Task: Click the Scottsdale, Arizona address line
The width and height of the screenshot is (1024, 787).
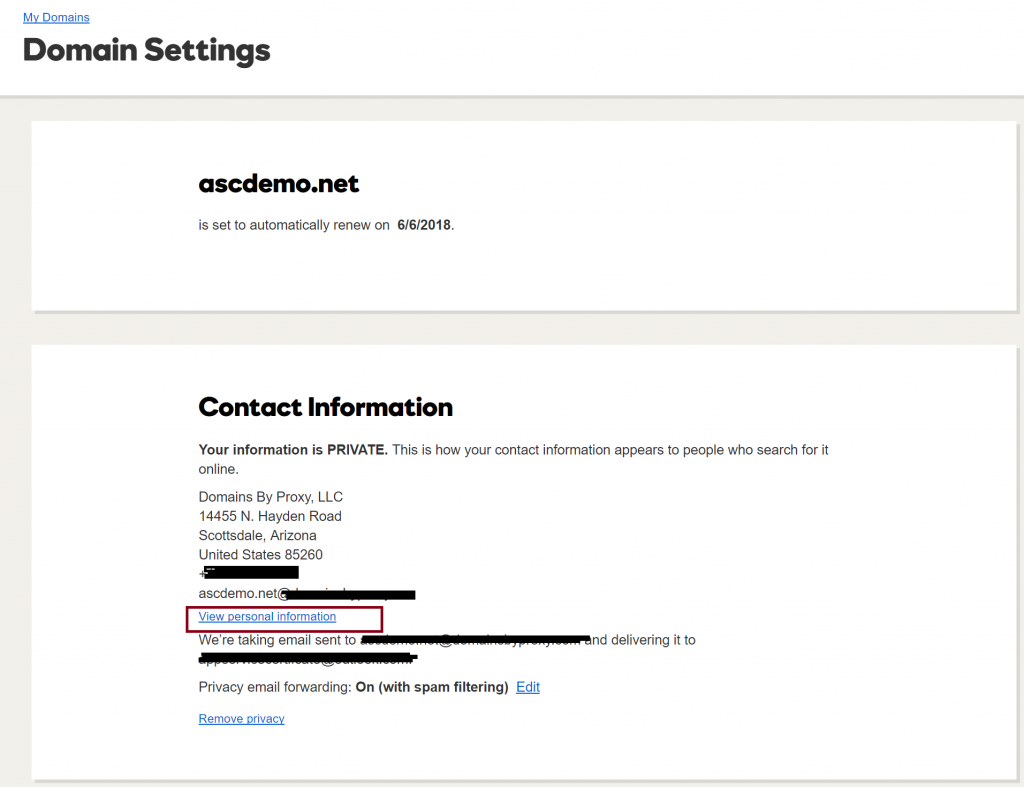Action: tap(257, 535)
